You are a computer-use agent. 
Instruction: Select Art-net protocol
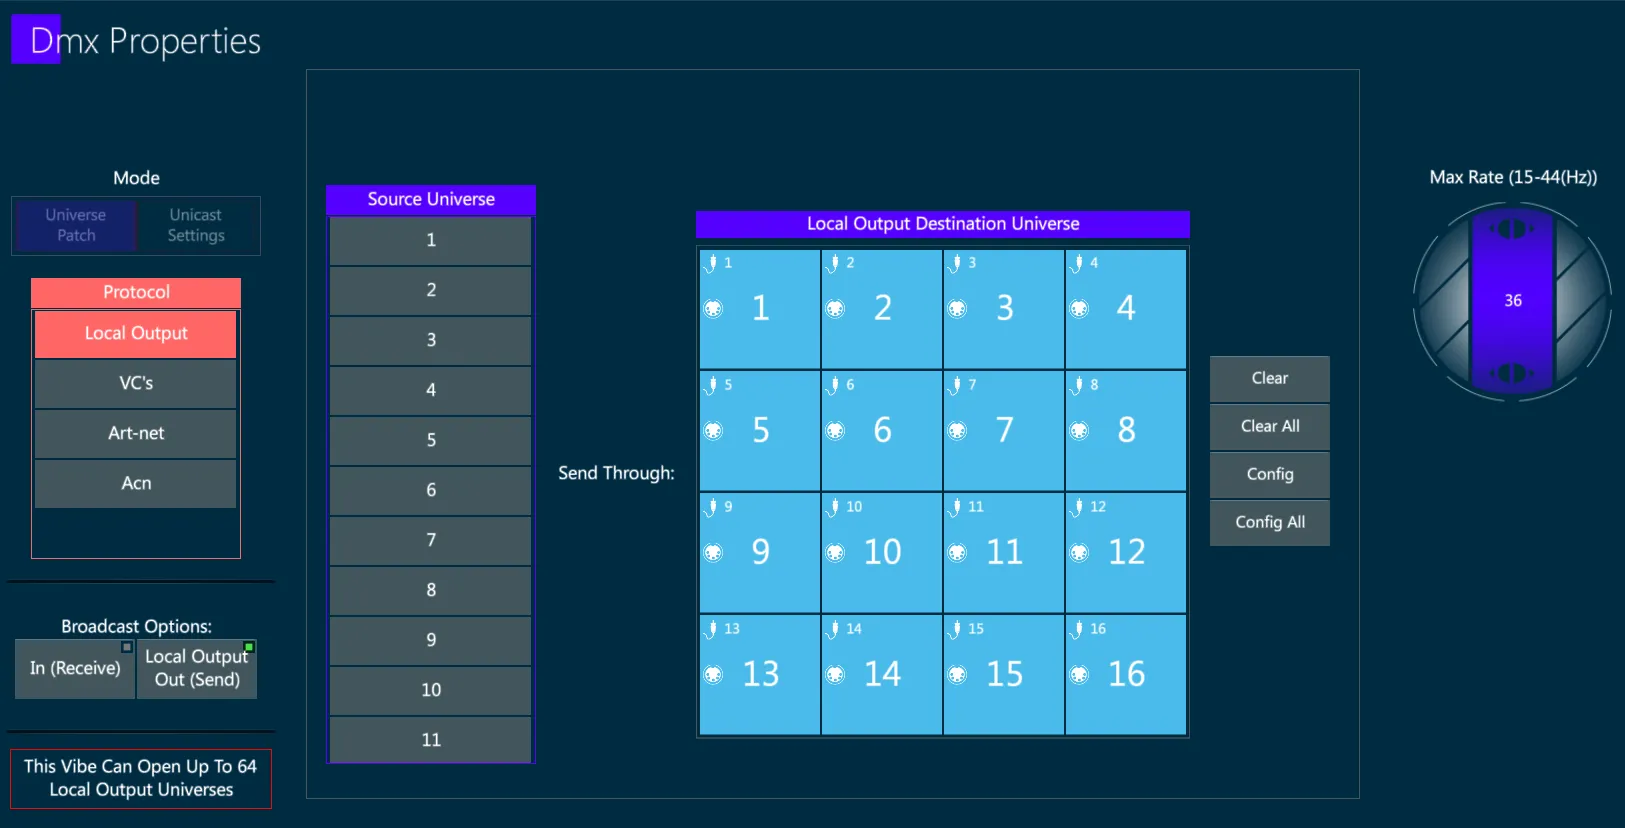point(136,433)
